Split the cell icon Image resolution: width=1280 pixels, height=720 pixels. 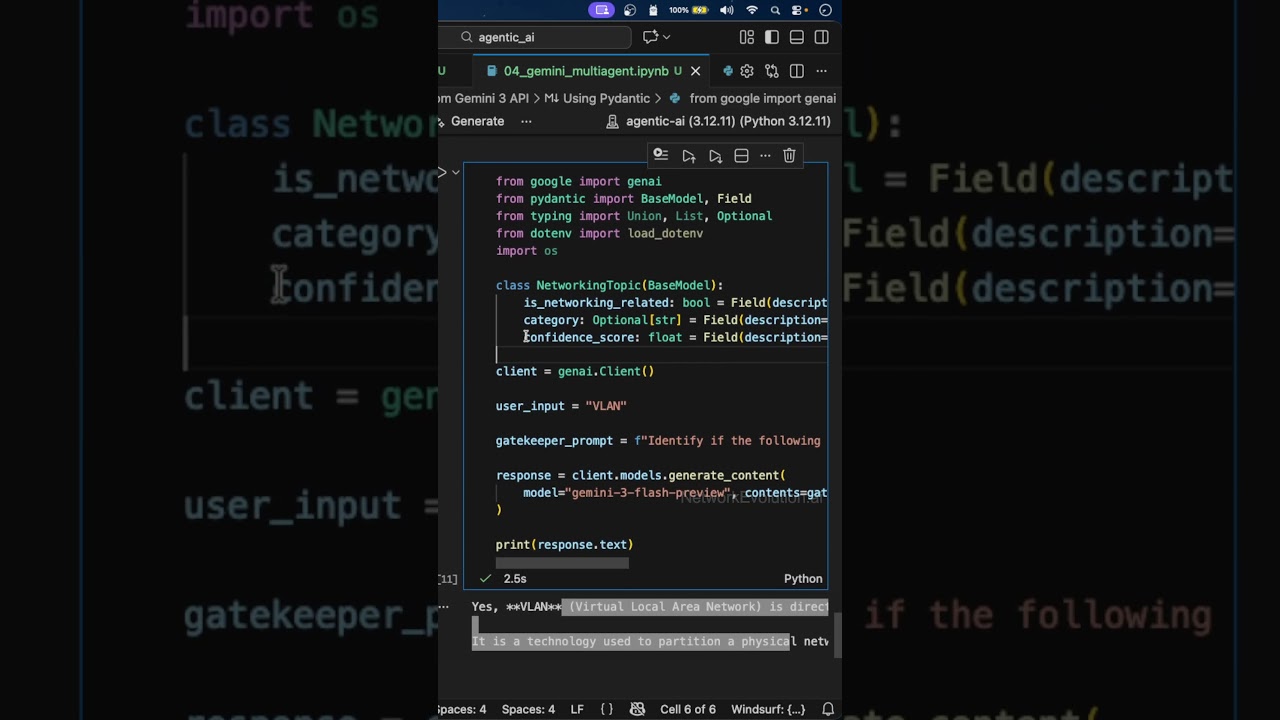[x=741, y=156]
